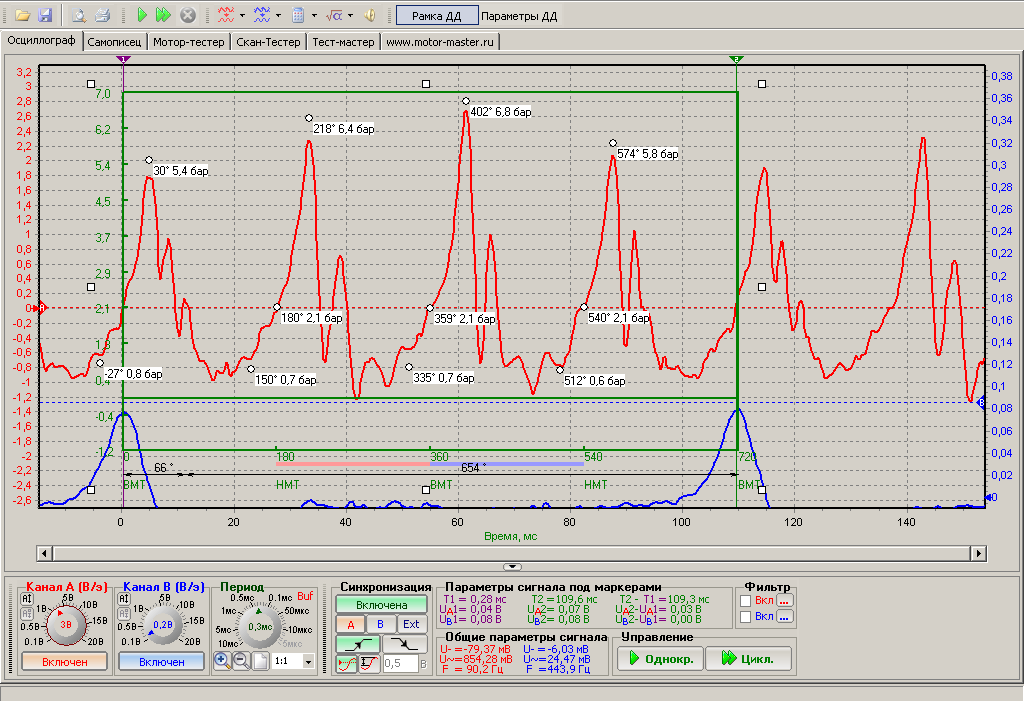This screenshot has width=1024, height=702.
Task: Save oscillogram with the floppy disk icon
Action: point(44,15)
